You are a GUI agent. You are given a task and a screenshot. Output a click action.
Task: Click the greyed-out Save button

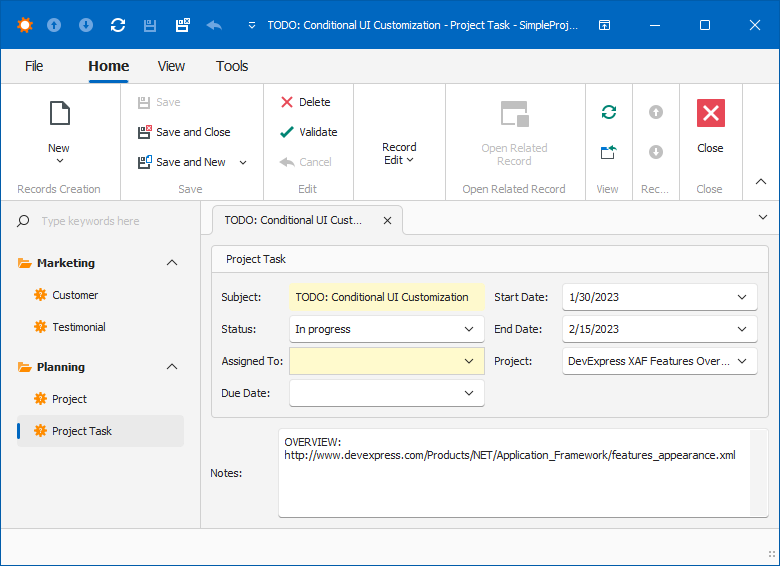coord(159,102)
